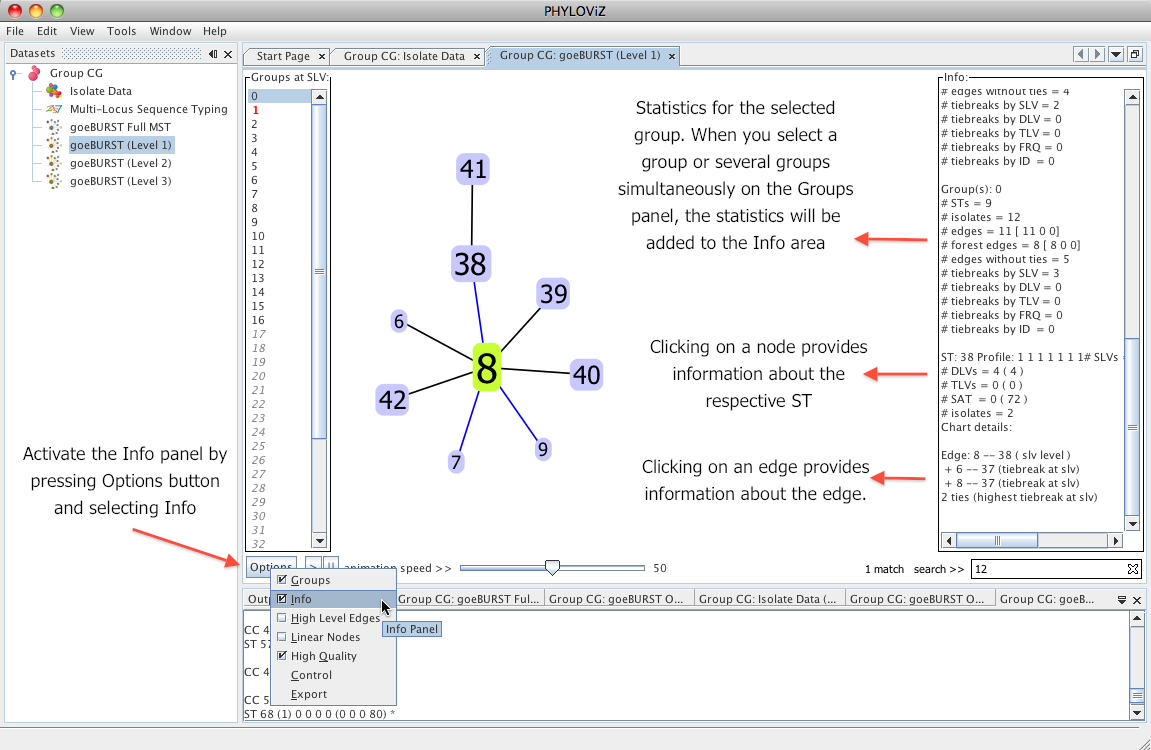1151x750 pixels.
Task: Clear the search field
Action: (1133, 569)
